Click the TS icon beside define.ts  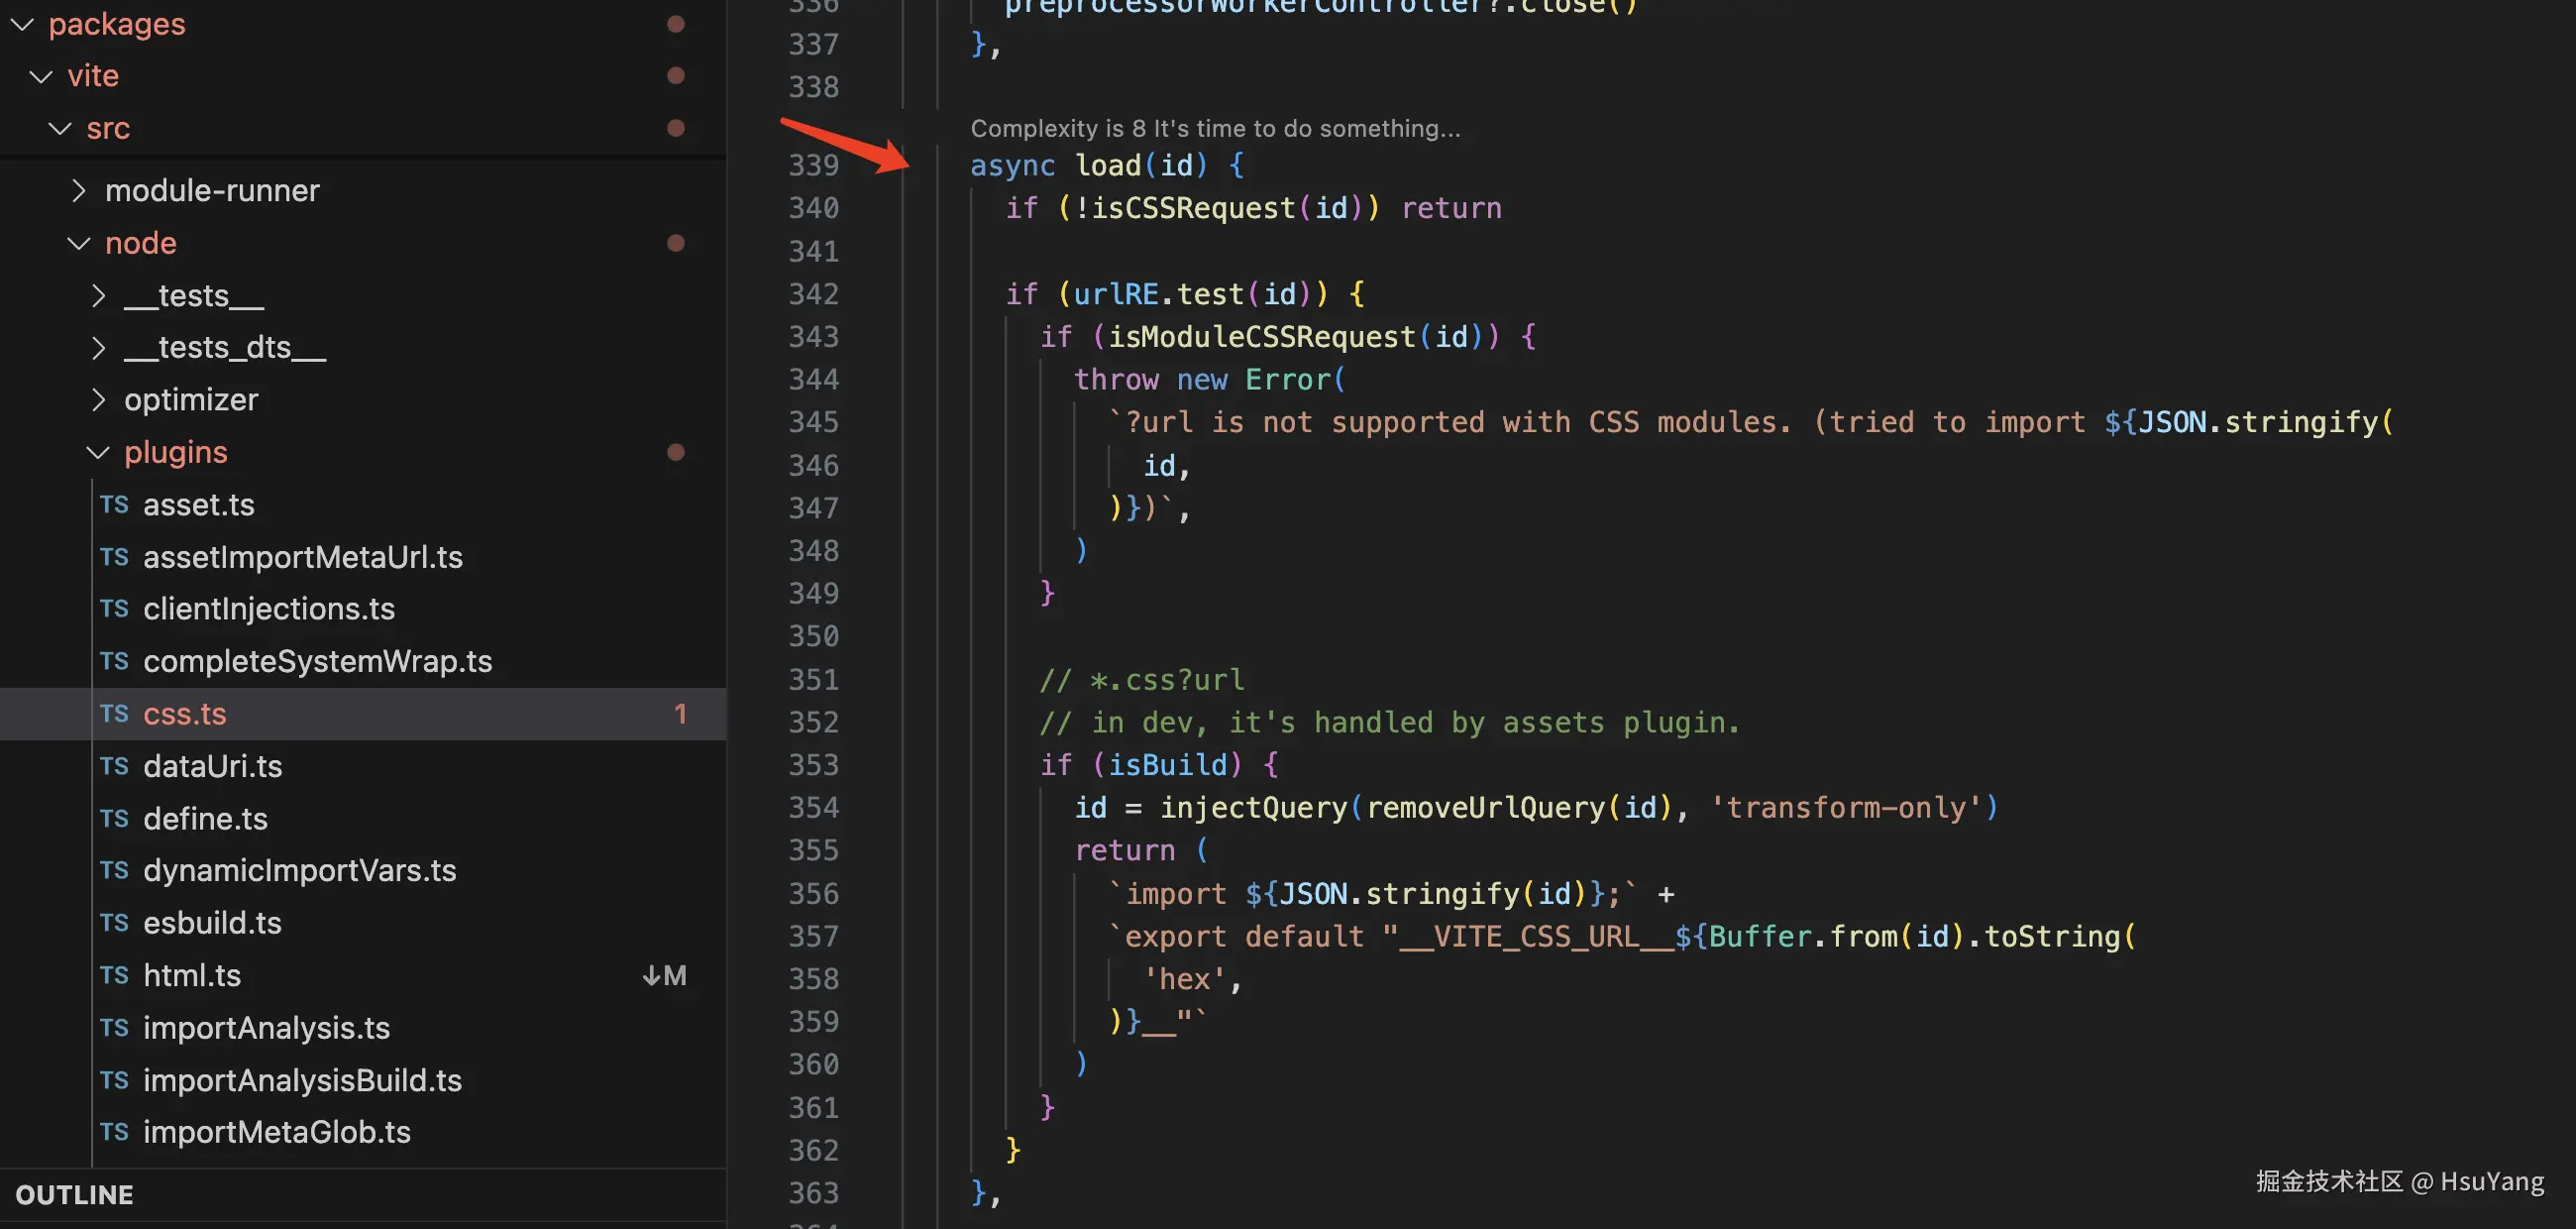coord(114,819)
